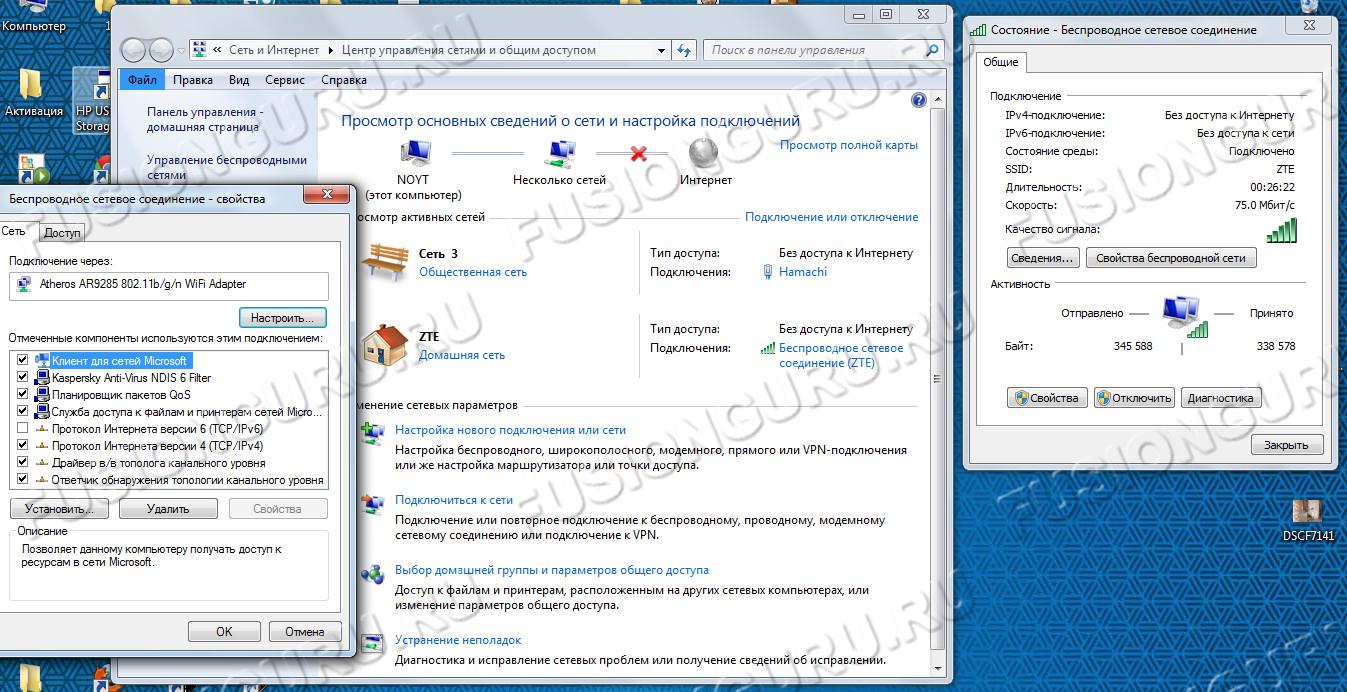The height and width of the screenshot is (692, 1347).
Task: Click the refresh icon beside address bar
Action: tap(684, 50)
